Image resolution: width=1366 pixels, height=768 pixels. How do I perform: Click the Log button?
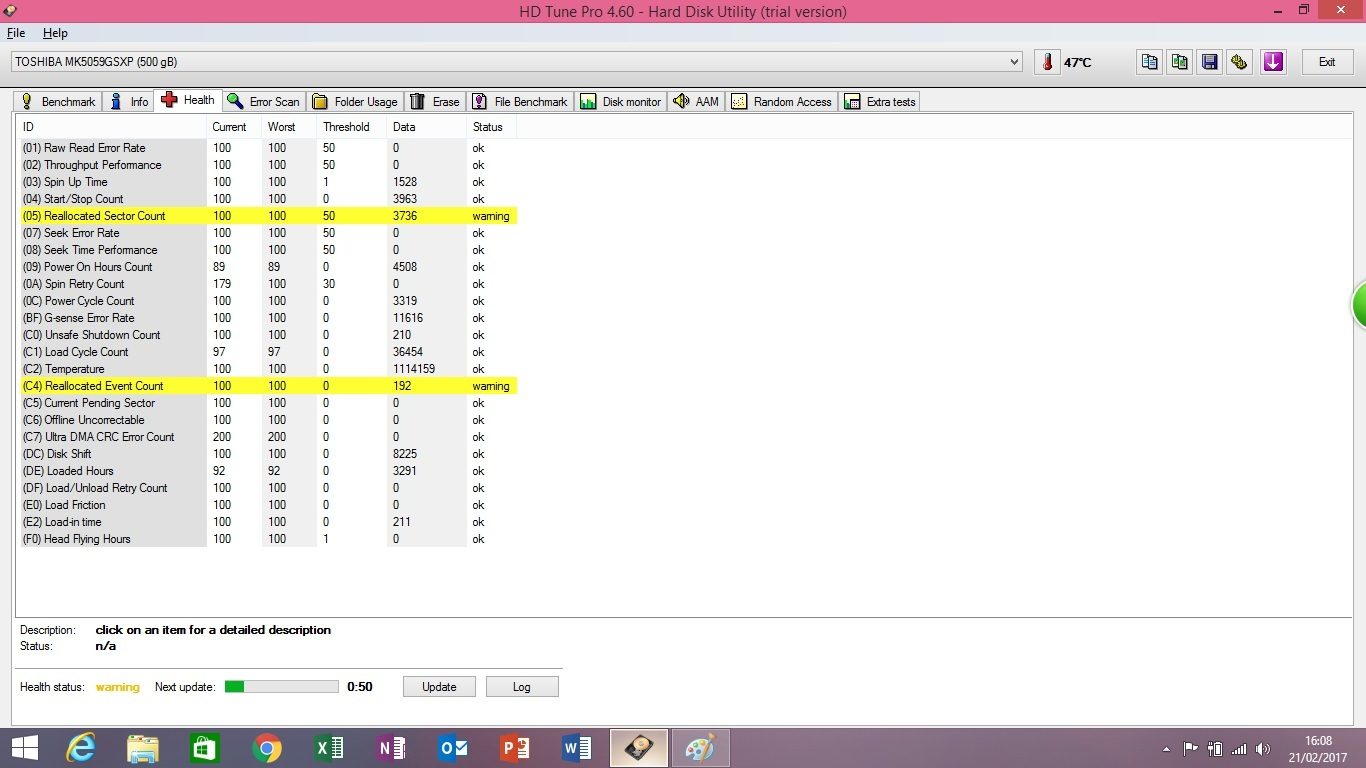pos(522,687)
